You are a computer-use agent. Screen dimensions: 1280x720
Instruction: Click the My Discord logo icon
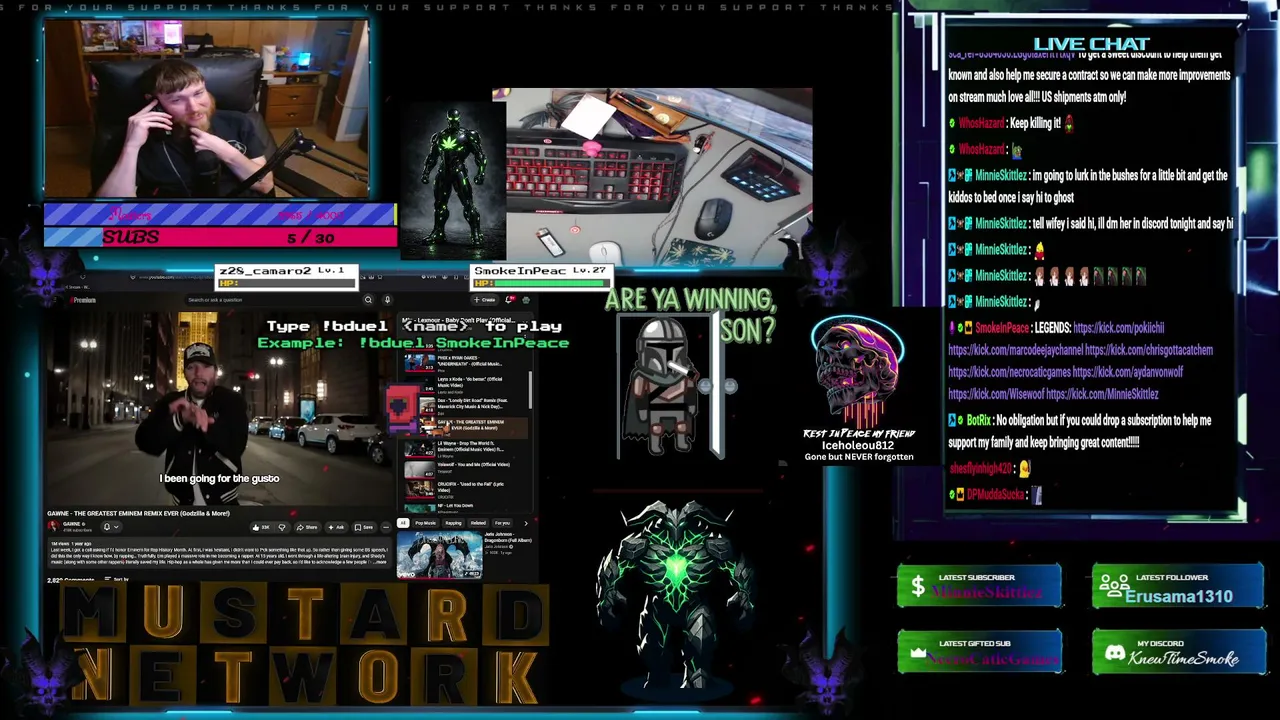click(x=1114, y=653)
